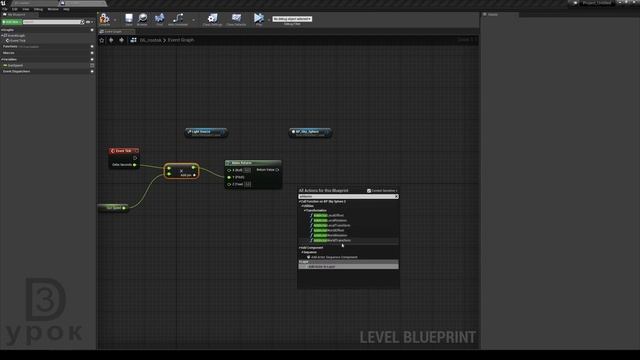Click the Make Rotator Z (Yaw) input pin
The image size is (640, 360).
click(x=229, y=184)
